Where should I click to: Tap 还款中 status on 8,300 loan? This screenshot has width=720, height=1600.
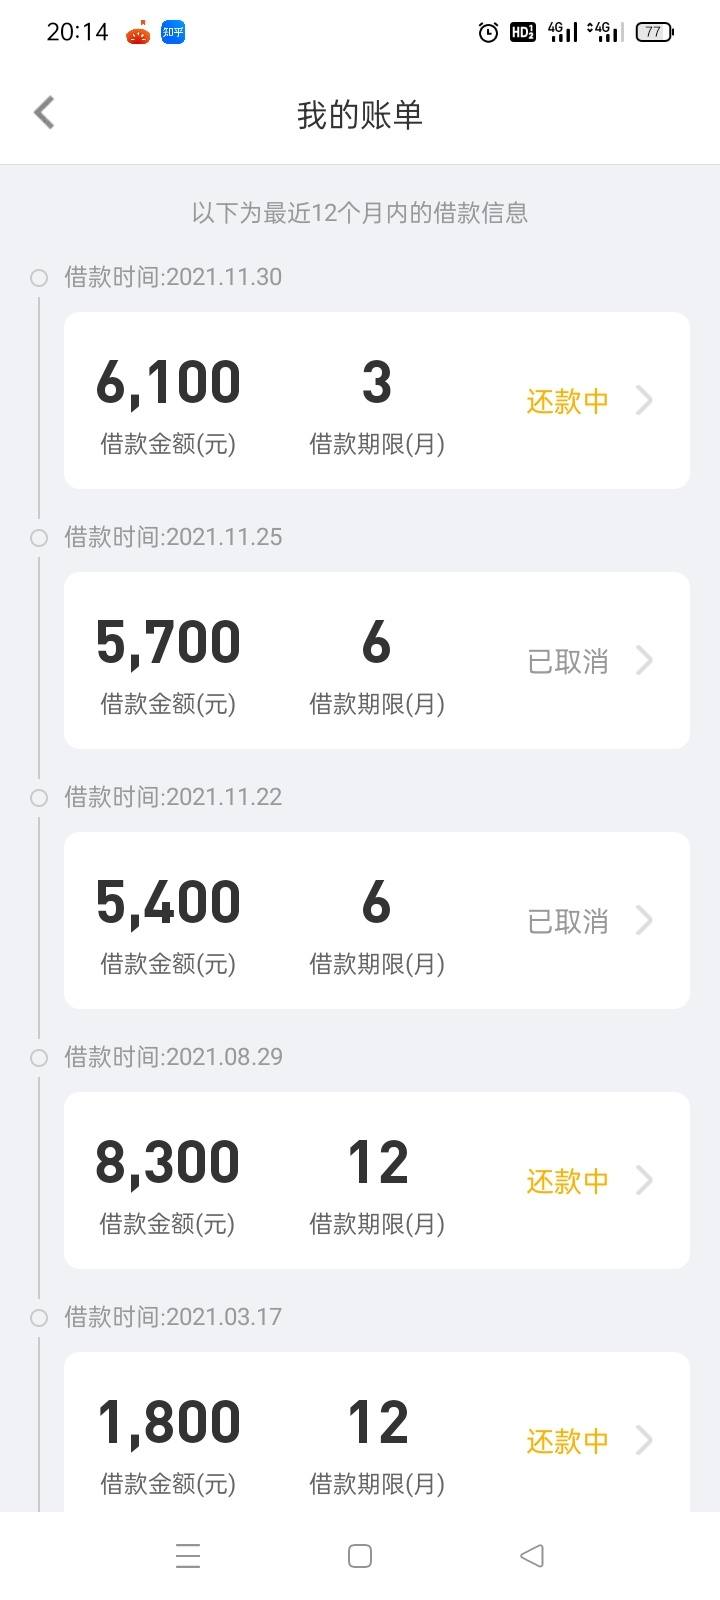[x=568, y=1181]
